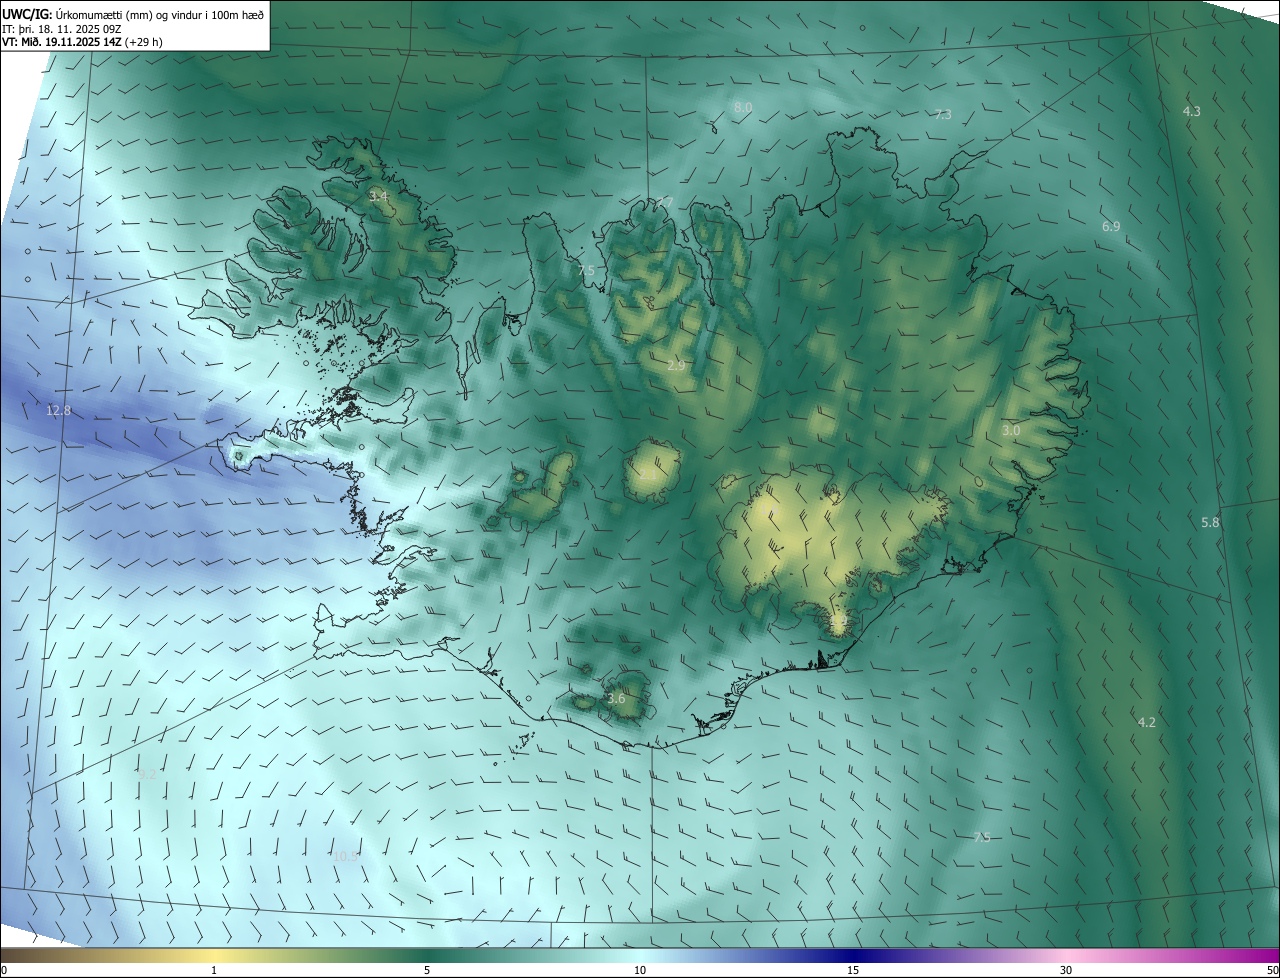
Task: Click the 3.4 label on the Westfjords
Action: pyautogui.click(x=378, y=197)
